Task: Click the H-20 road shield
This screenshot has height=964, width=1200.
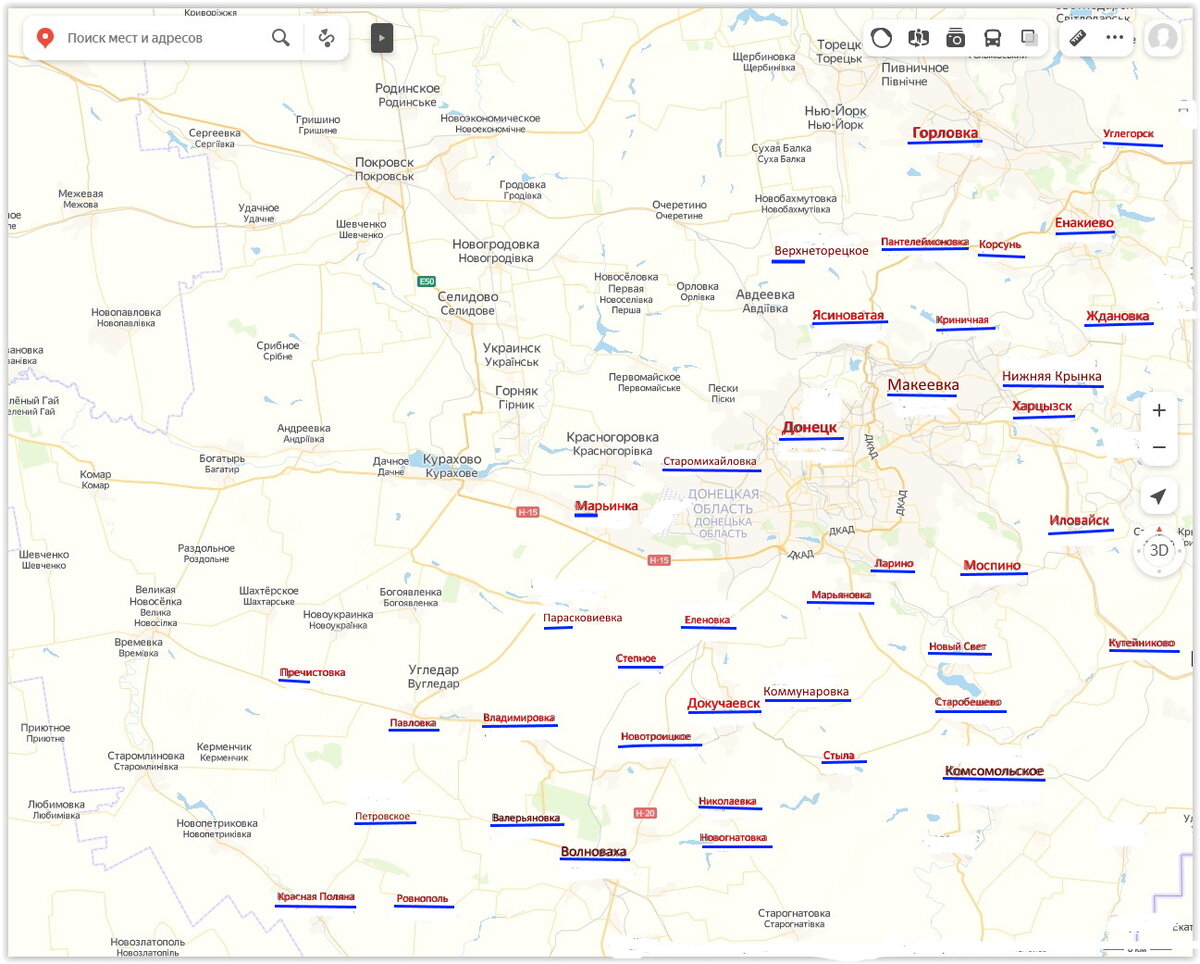Action: pos(645,813)
